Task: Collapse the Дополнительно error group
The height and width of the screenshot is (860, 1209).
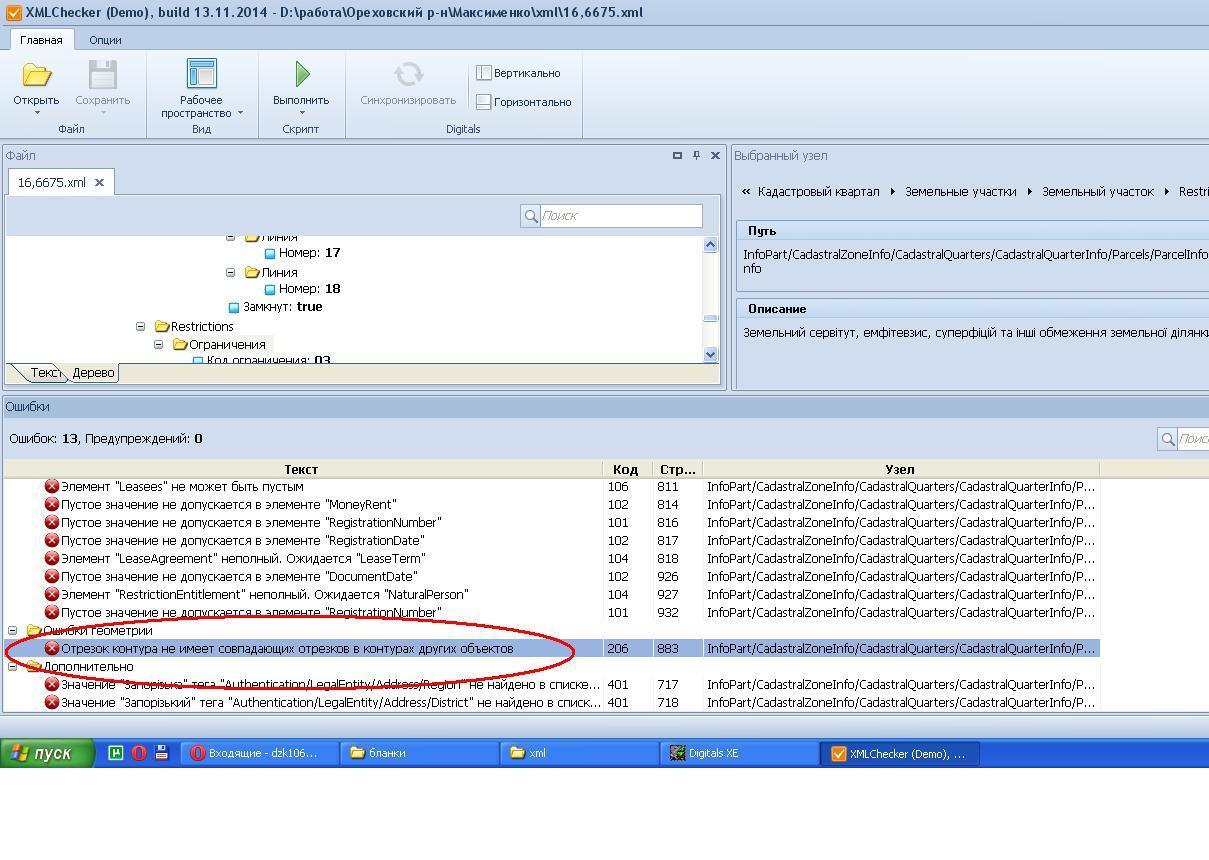Action: coord(13,667)
